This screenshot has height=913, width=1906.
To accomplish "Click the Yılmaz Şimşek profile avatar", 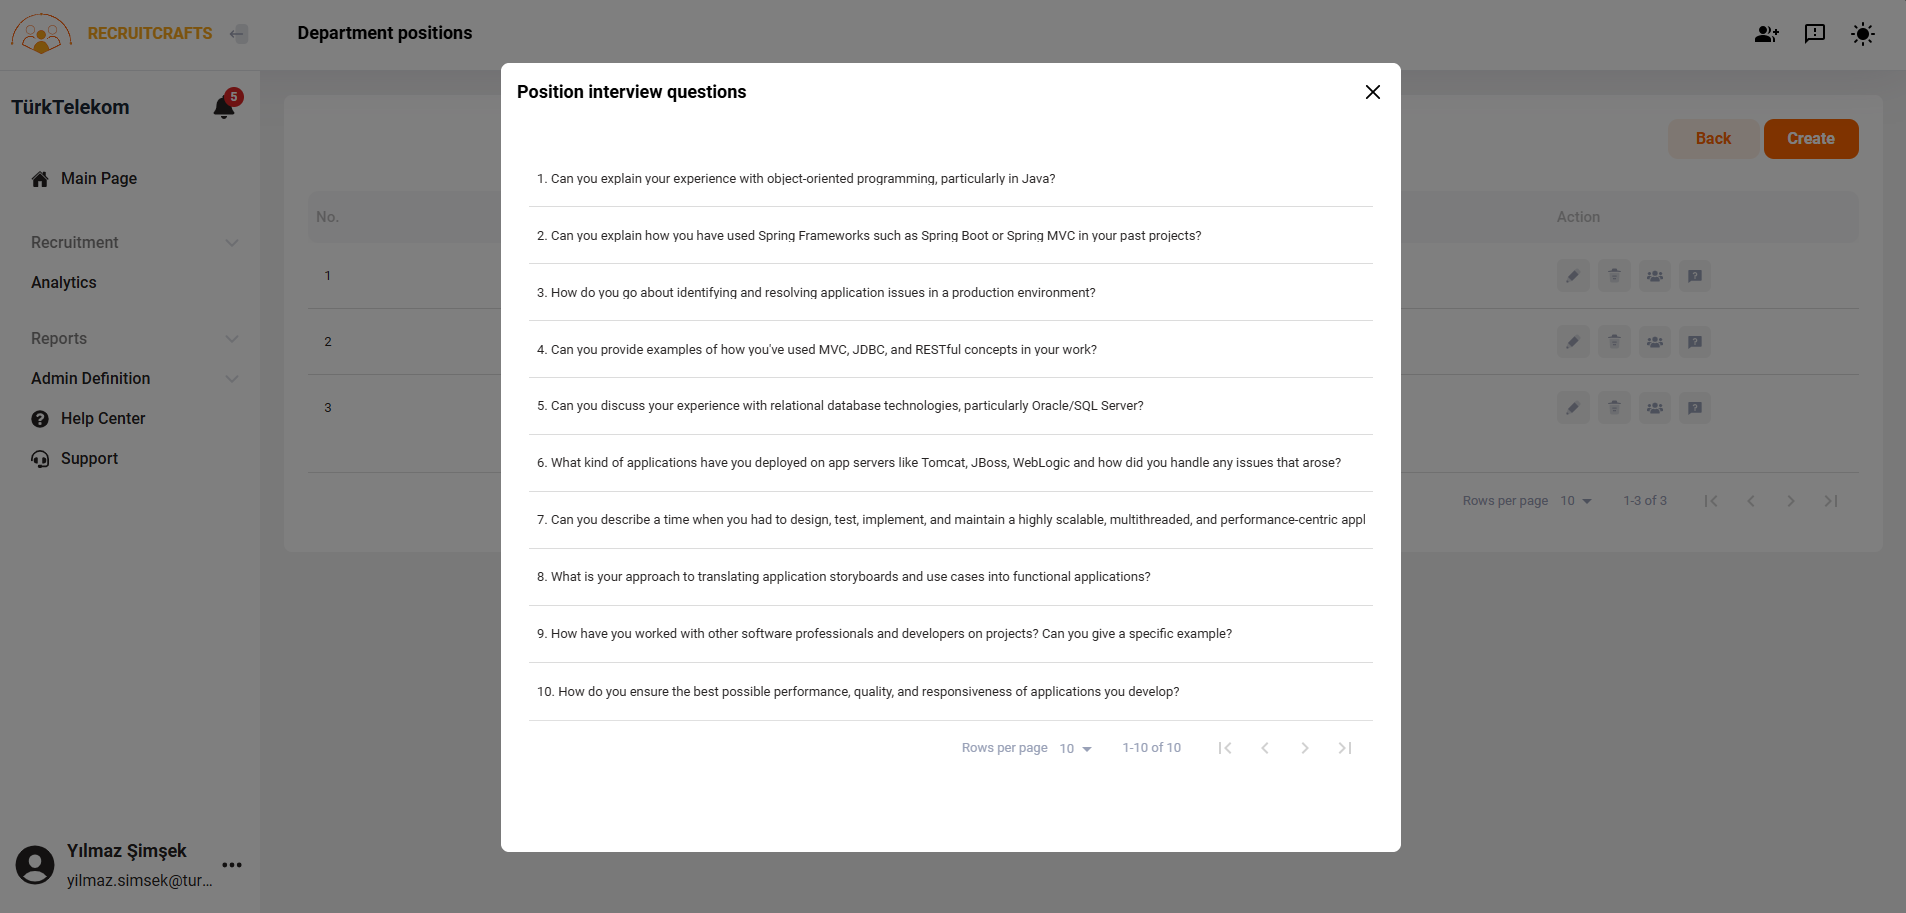I will click(35, 865).
